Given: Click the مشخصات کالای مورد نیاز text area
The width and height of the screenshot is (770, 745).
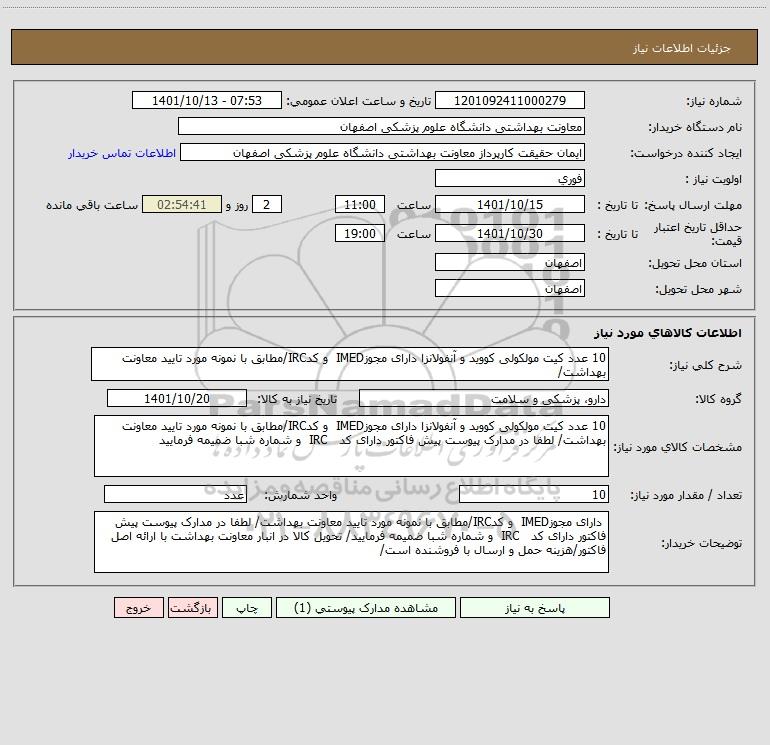Looking at the screenshot, I should (351, 446).
